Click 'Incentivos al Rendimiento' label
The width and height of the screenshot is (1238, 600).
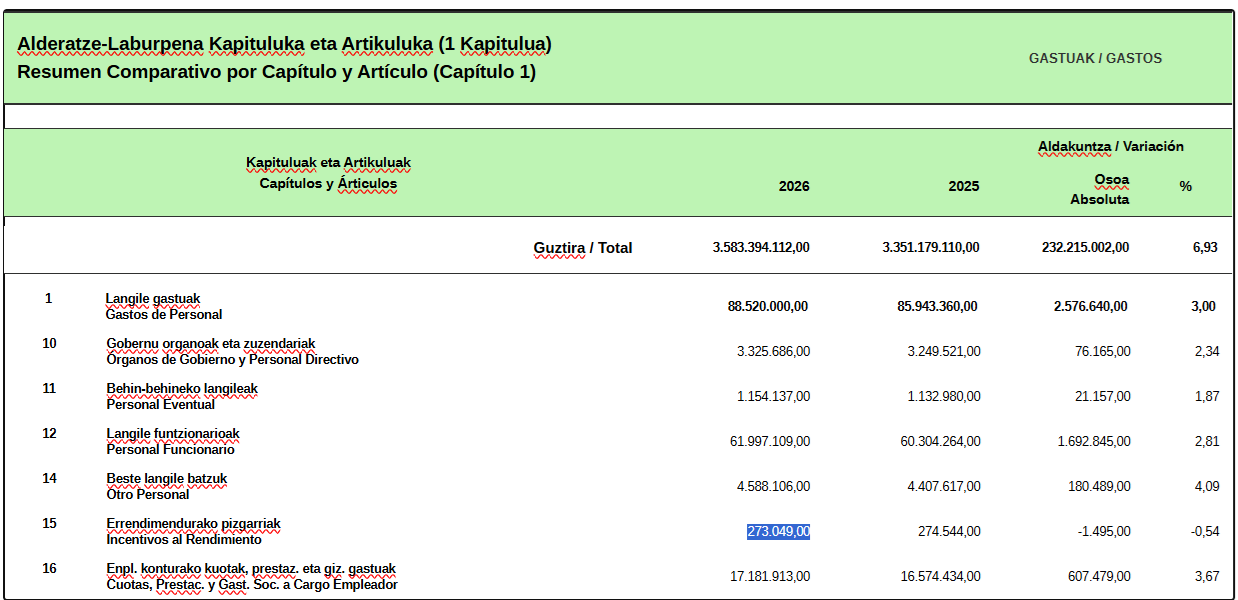click(x=184, y=540)
